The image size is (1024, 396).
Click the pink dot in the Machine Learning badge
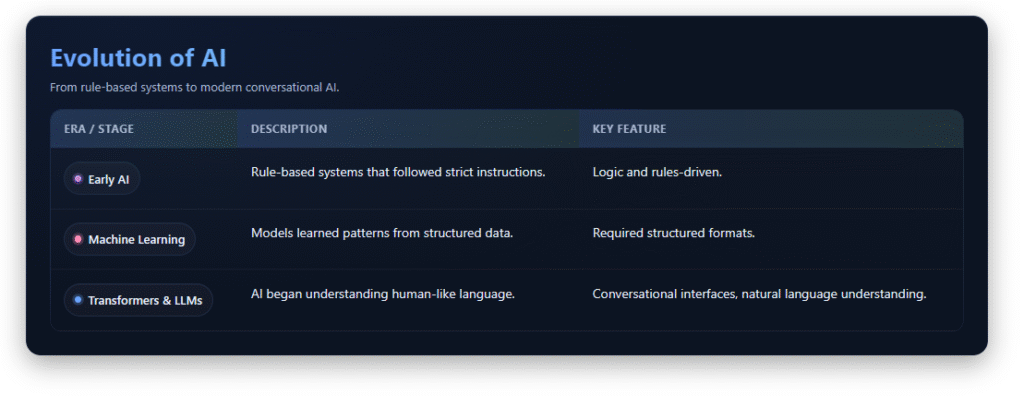pyautogui.click(x=78, y=239)
